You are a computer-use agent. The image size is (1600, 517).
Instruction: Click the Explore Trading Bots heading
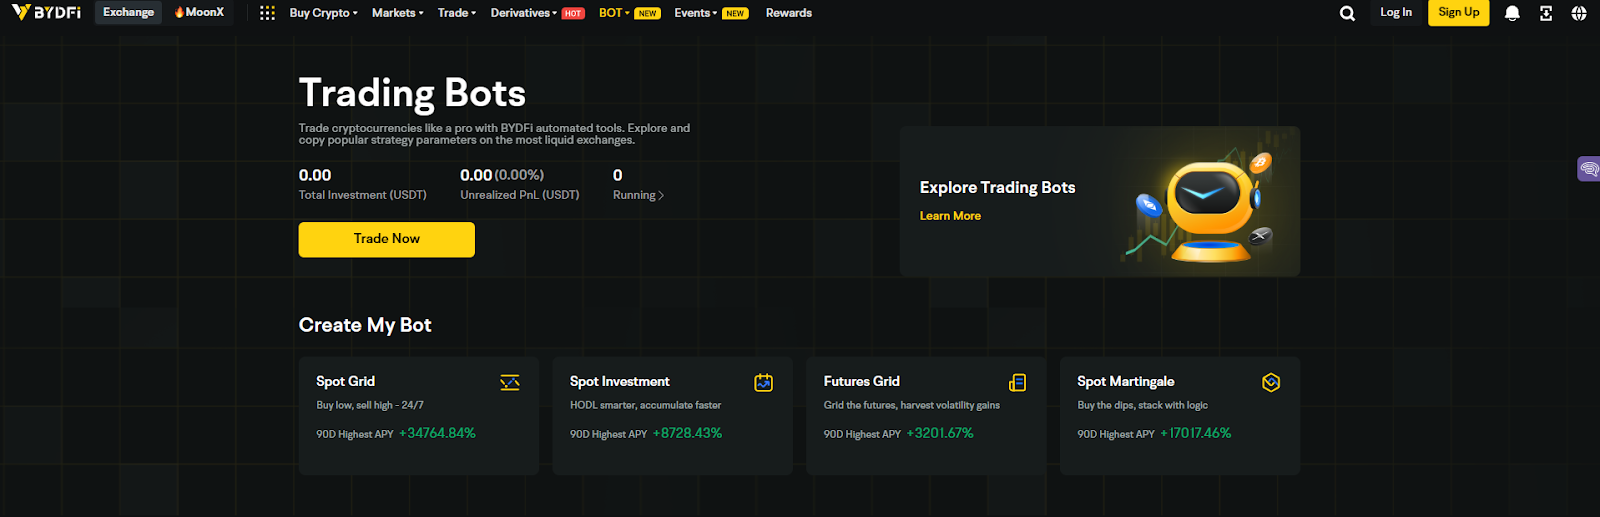pyautogui.click(x=998, y=188)
